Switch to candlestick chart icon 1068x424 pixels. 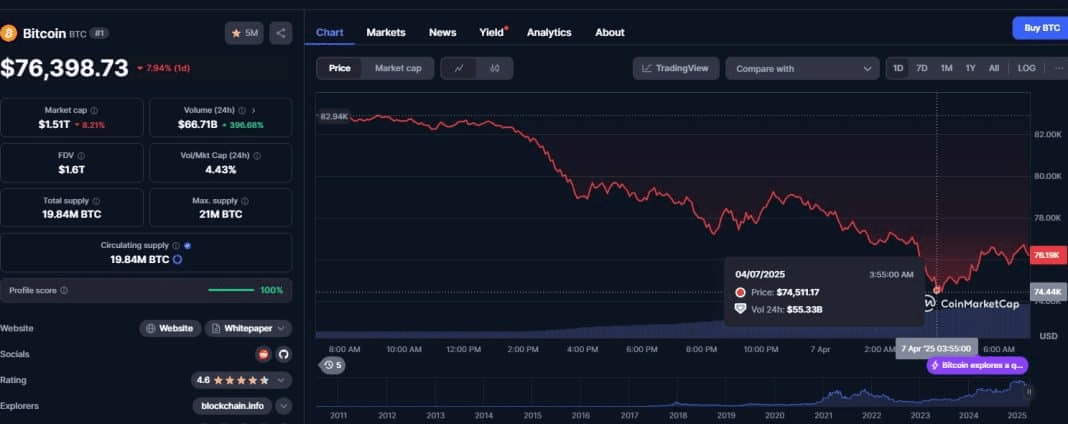click(495, 68)
